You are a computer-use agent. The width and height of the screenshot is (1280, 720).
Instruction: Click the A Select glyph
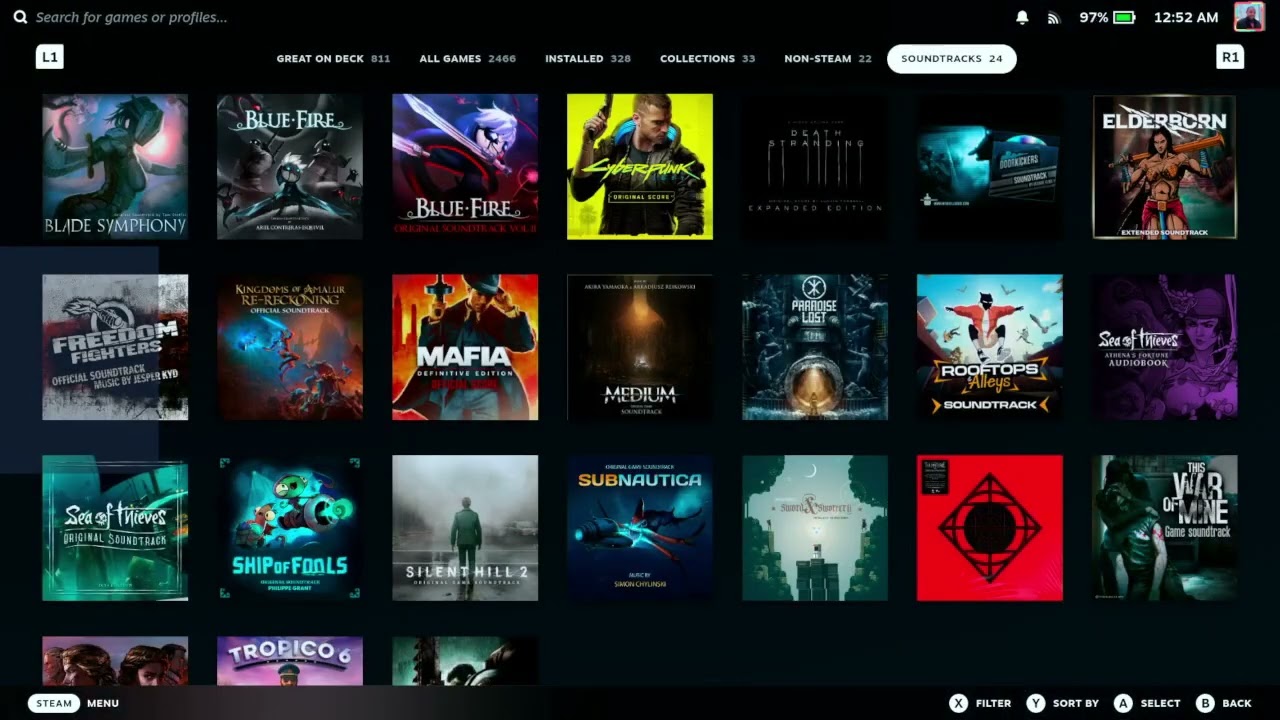1123,703
